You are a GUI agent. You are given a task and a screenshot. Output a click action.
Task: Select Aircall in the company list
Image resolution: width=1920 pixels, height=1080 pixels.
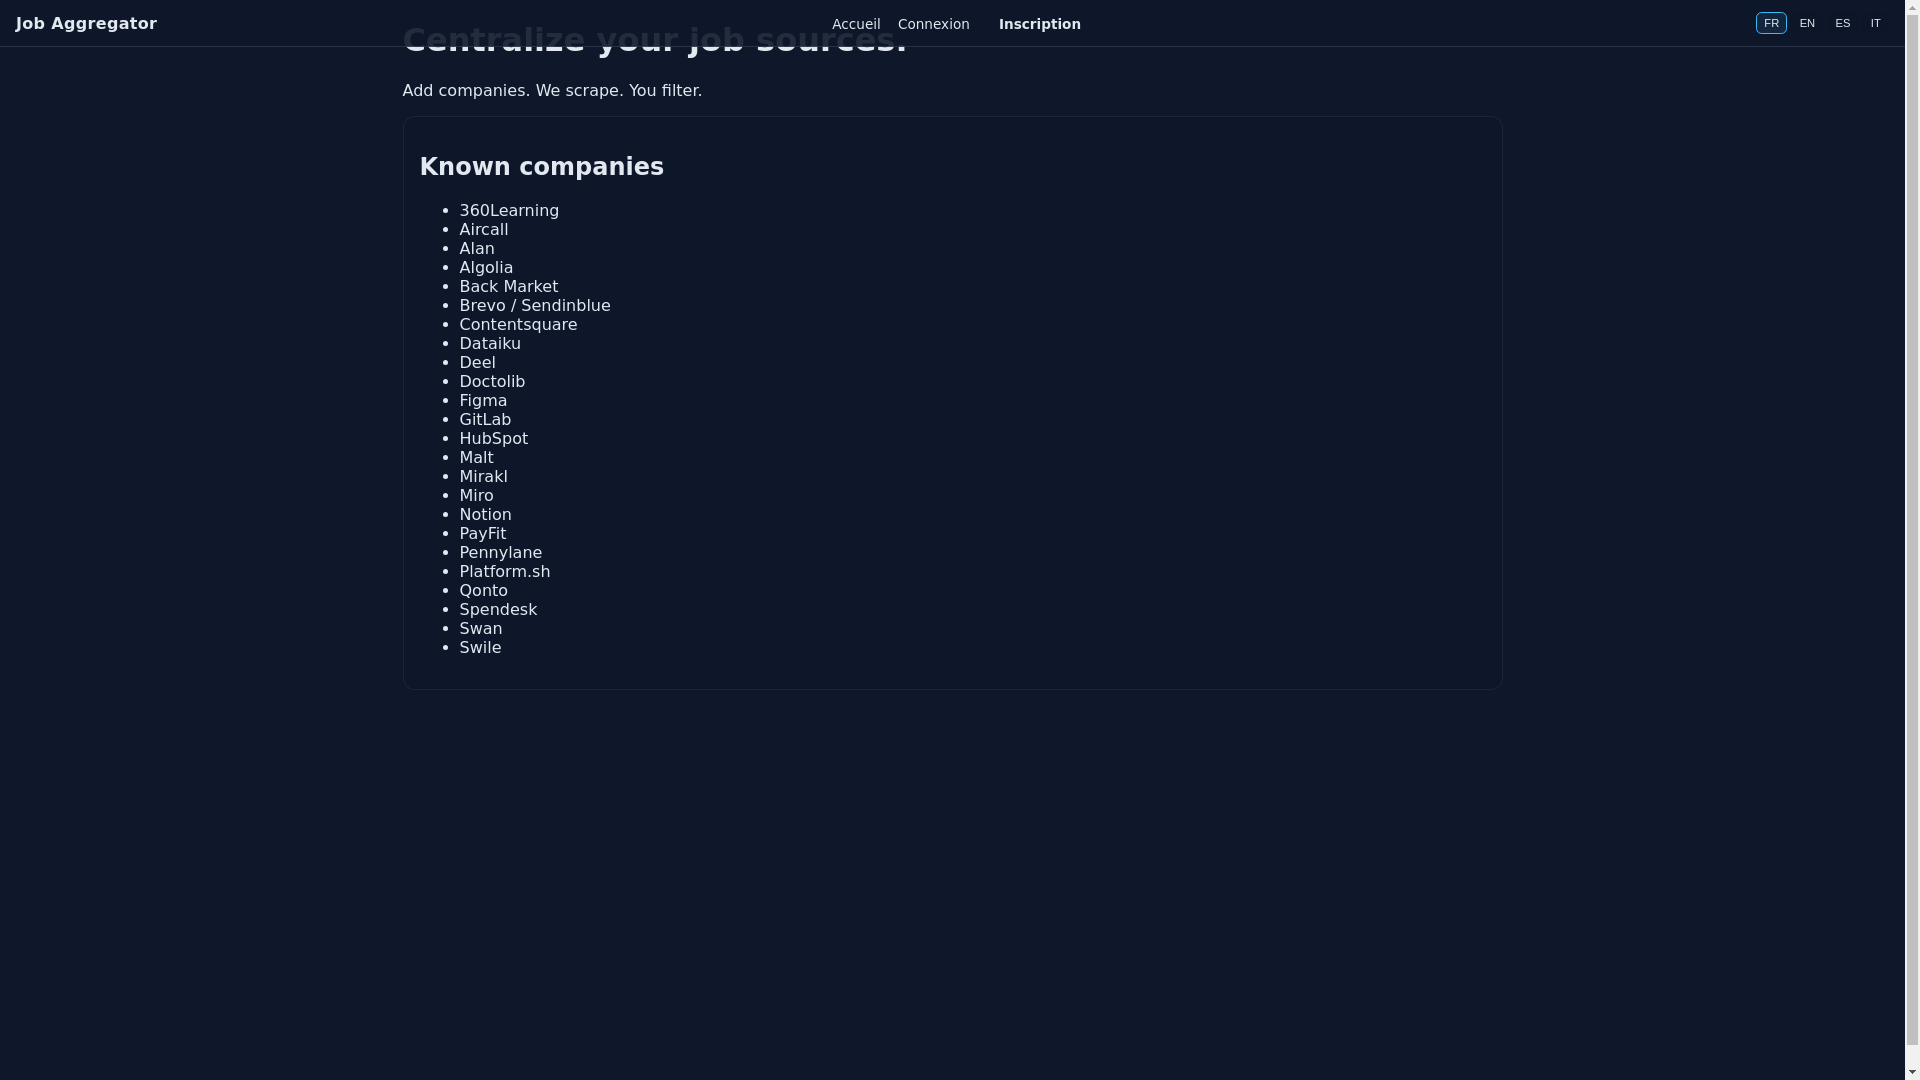pos(484,230)
